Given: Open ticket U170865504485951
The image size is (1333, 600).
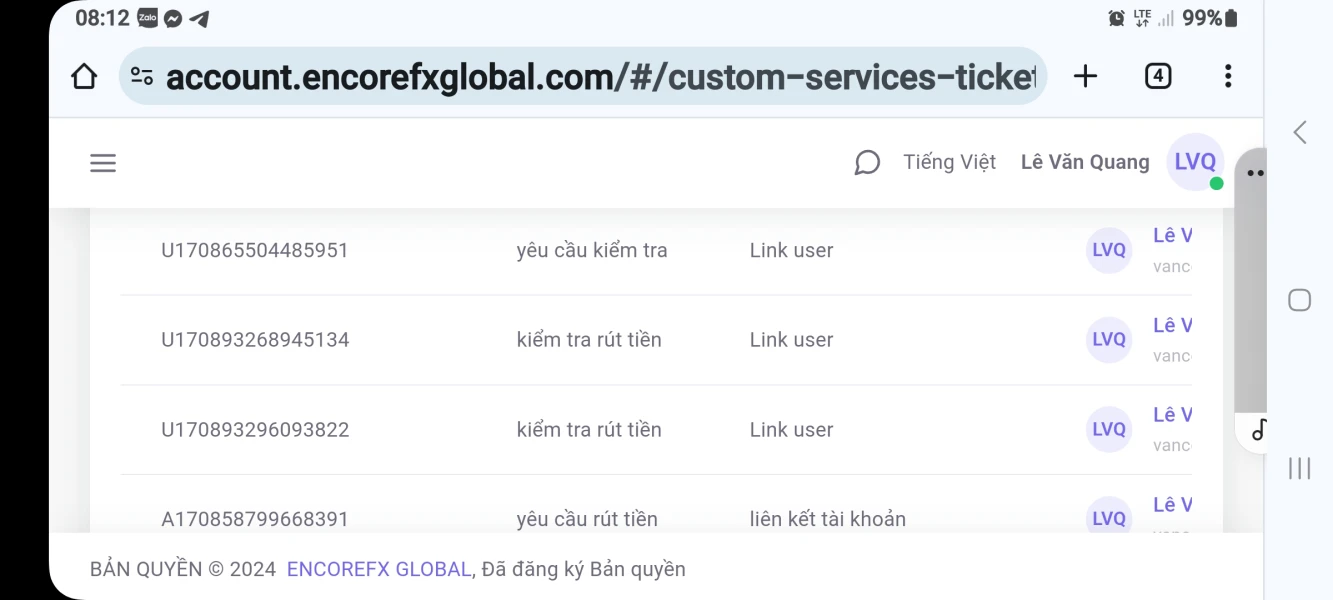Looking at the screenshot, I should click(x=255, y=250).
